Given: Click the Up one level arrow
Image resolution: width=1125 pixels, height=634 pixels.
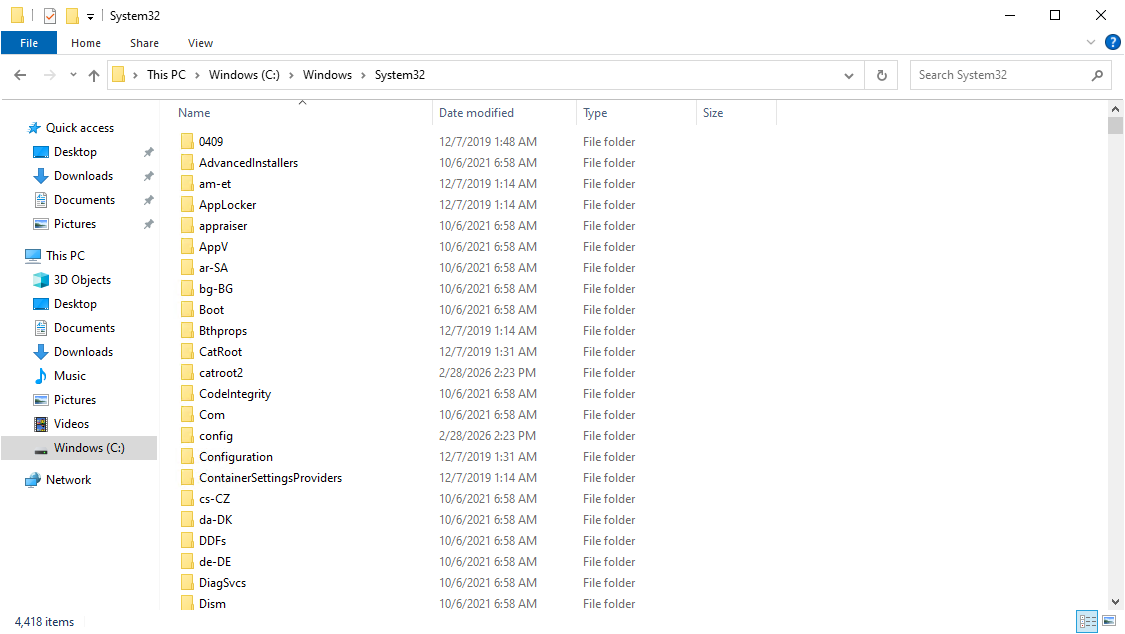Looking at the screenshot, I should [x=94, y=75].
